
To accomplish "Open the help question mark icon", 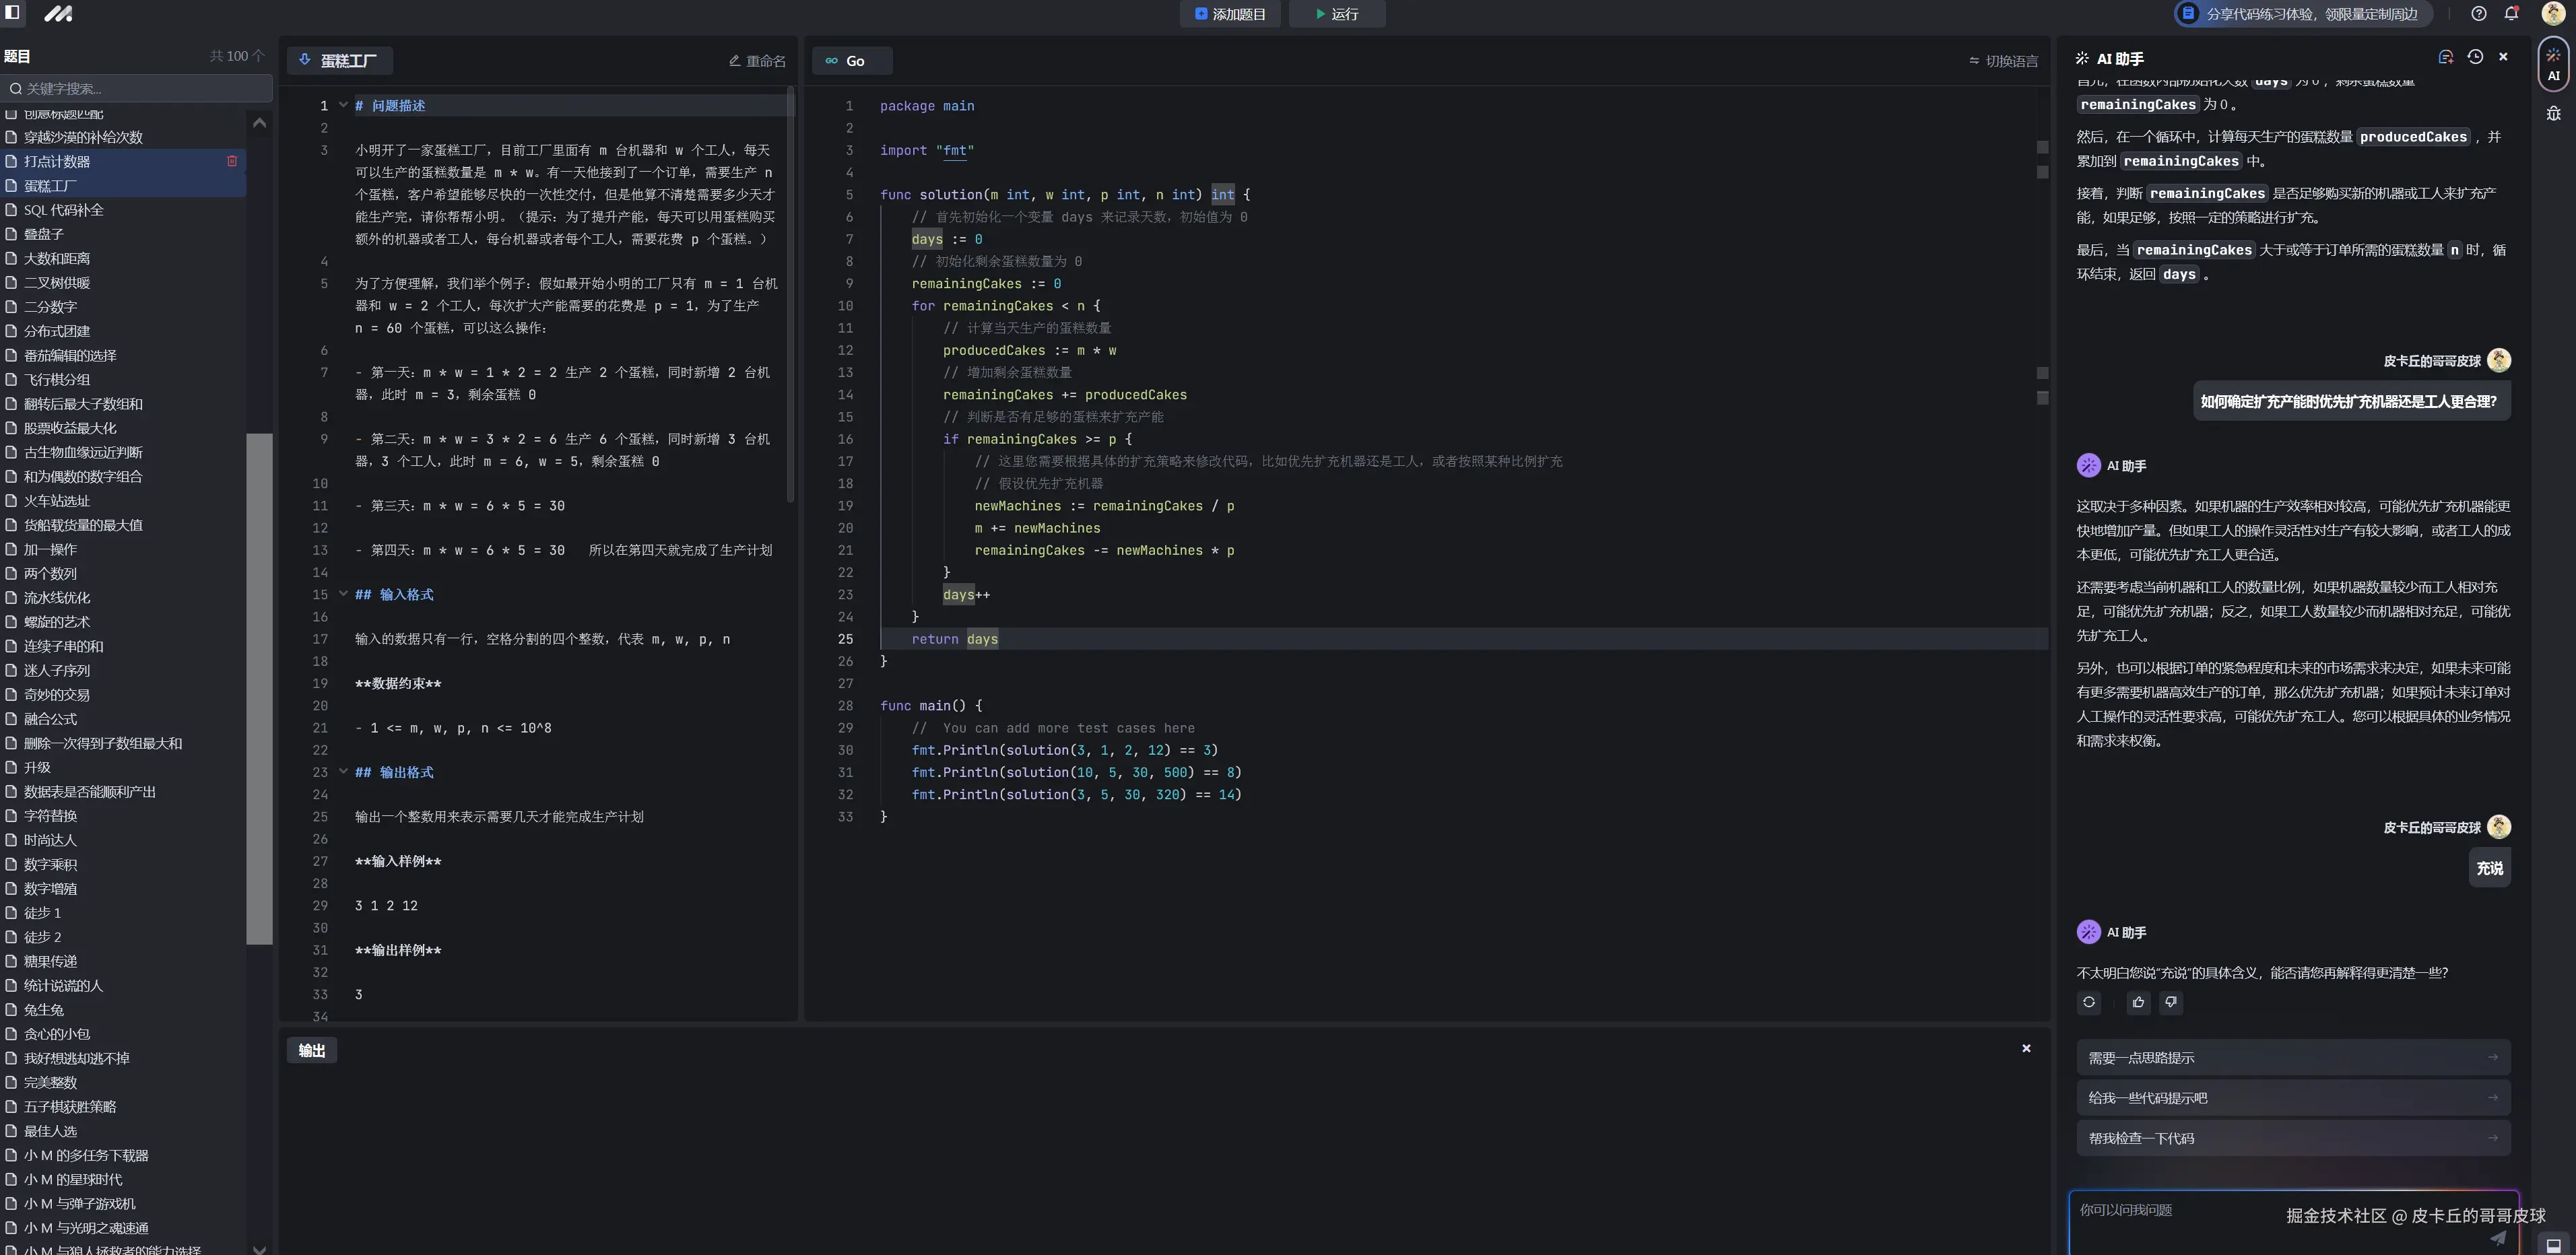I will point(2478,13).
